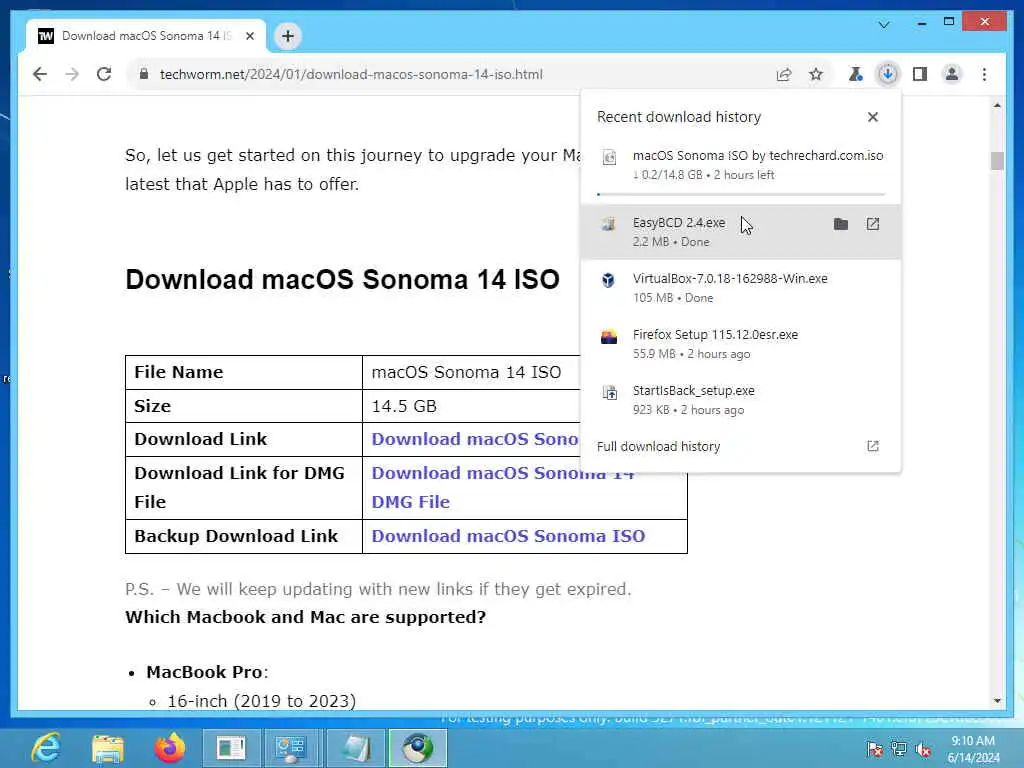Open the profile avatar icon
This screenshot has width=1024, height=768.
[952, 74]
